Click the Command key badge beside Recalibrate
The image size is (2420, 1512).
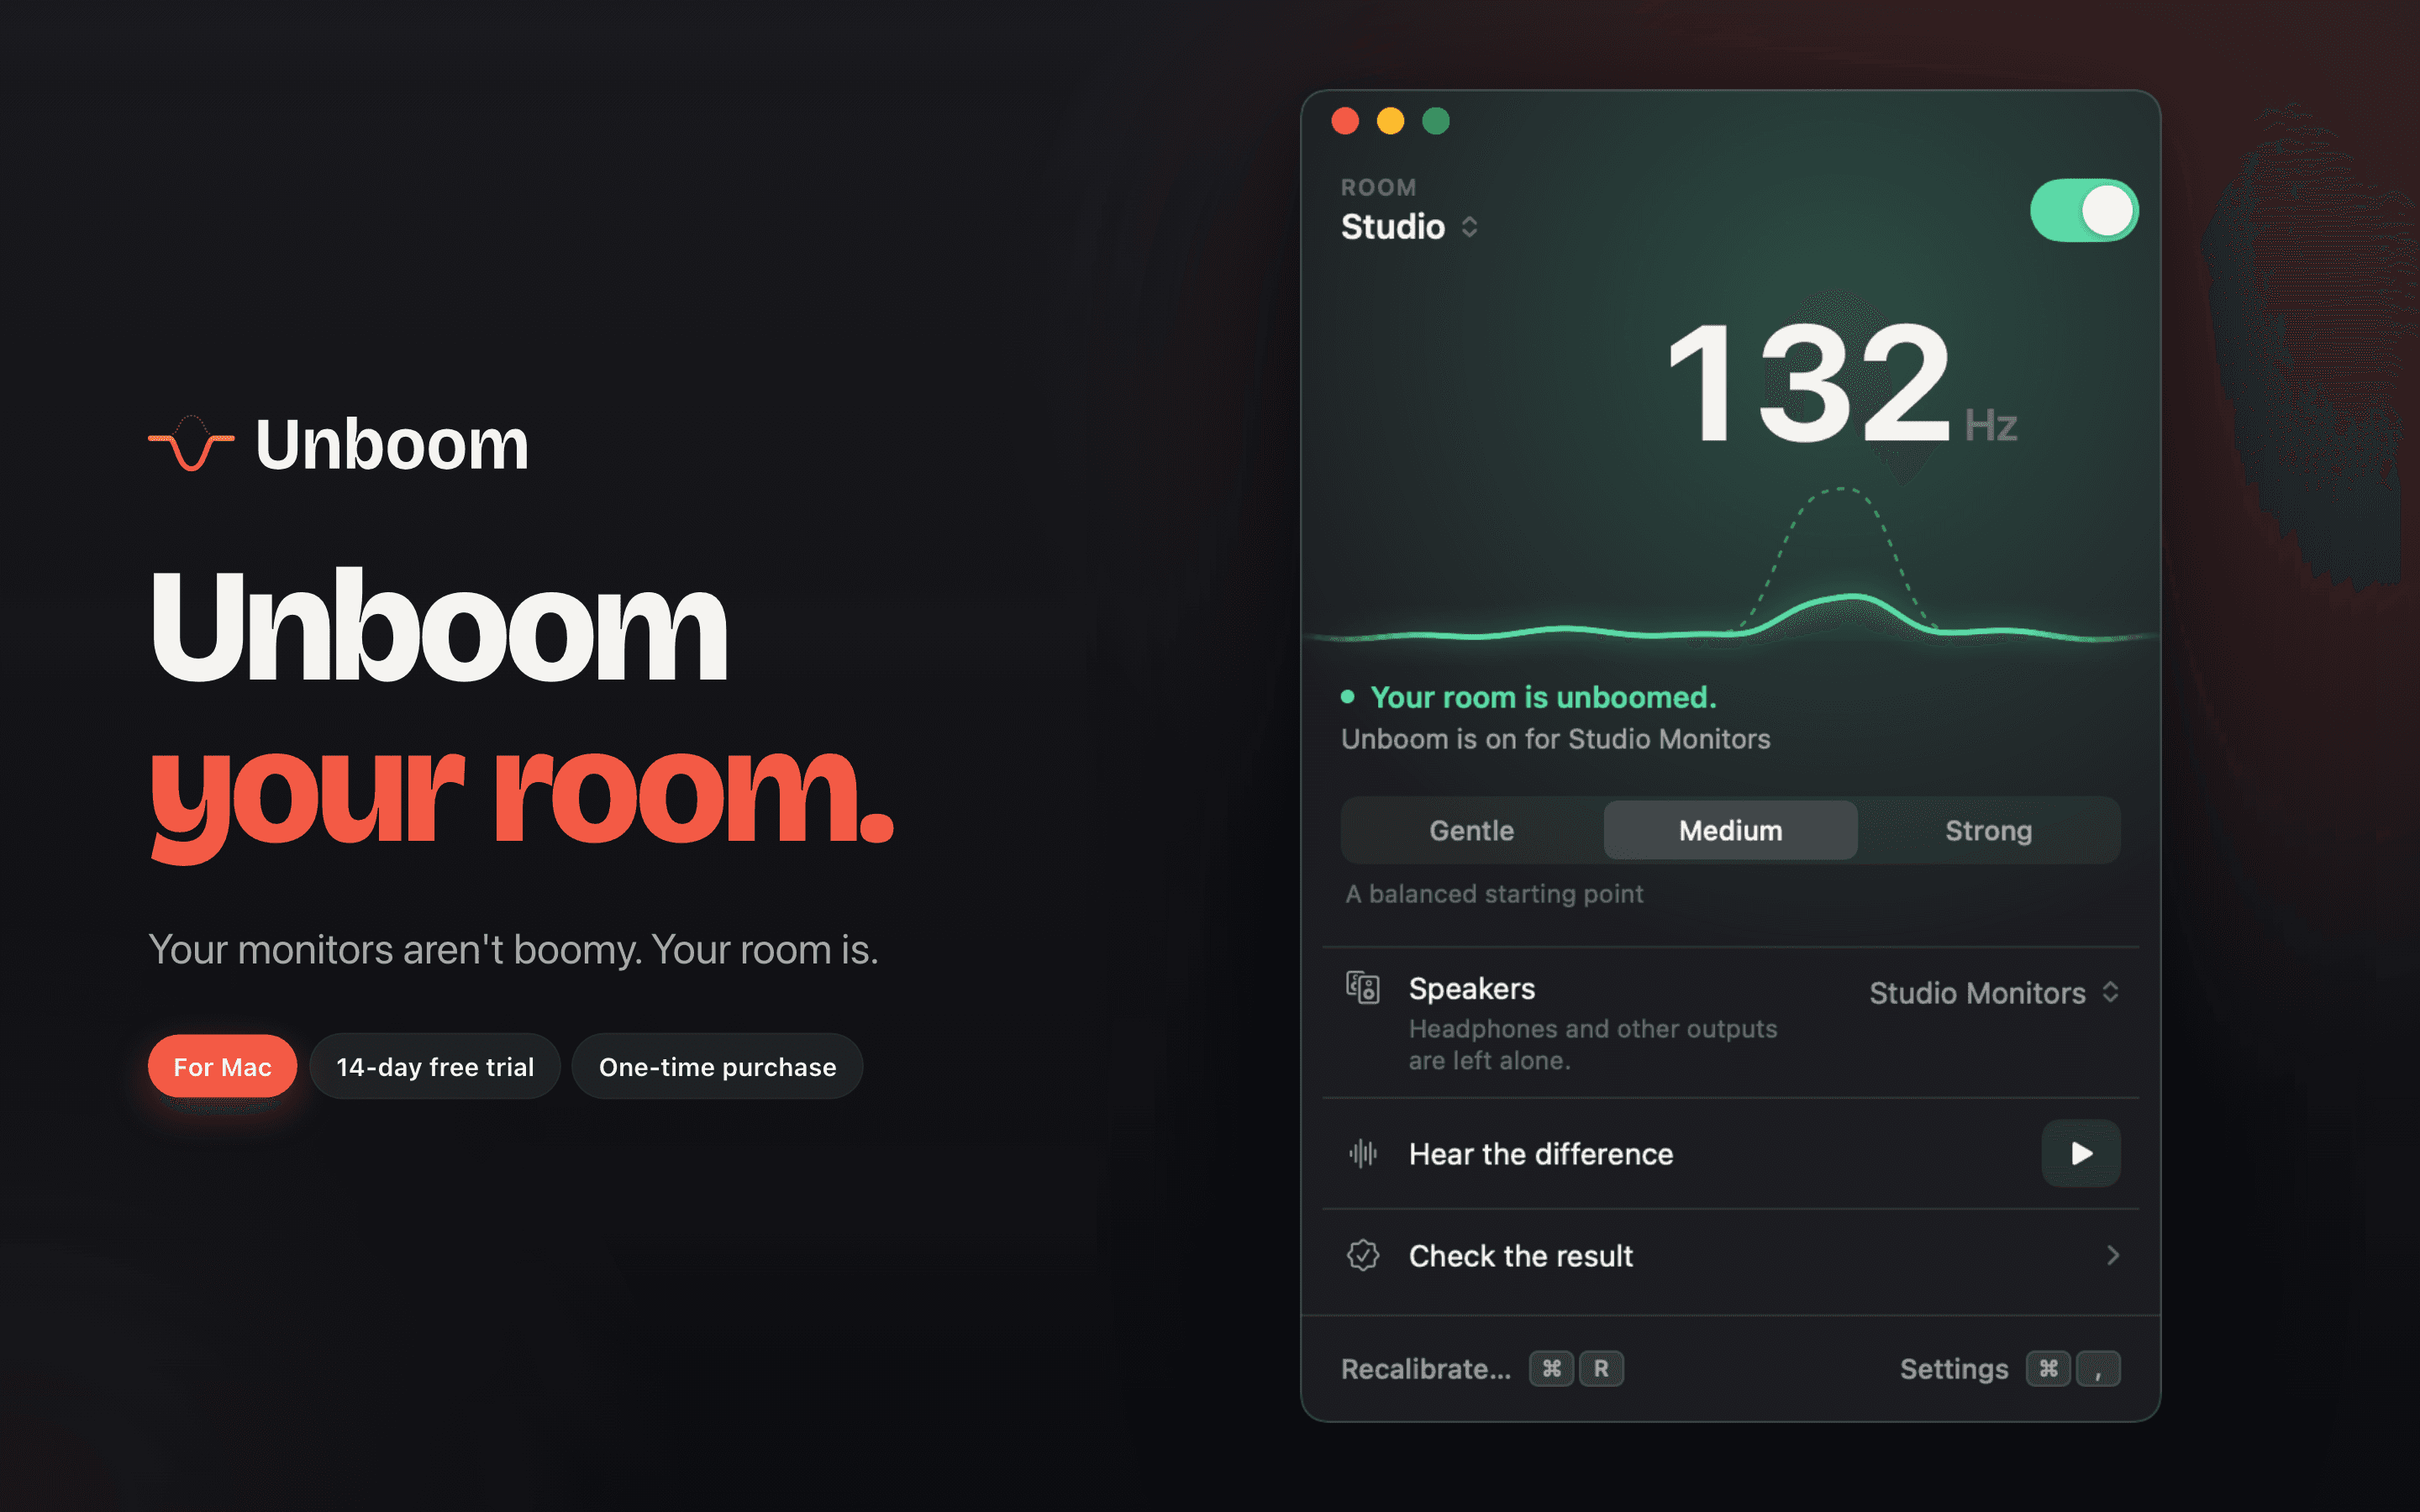[x=1551, y=1368]
